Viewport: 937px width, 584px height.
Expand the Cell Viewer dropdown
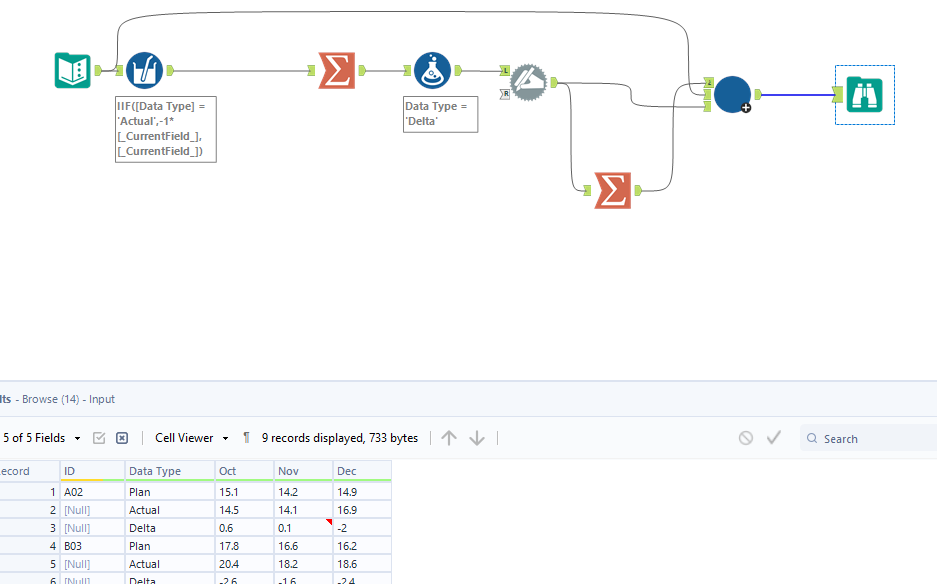(x=189, y=437)
